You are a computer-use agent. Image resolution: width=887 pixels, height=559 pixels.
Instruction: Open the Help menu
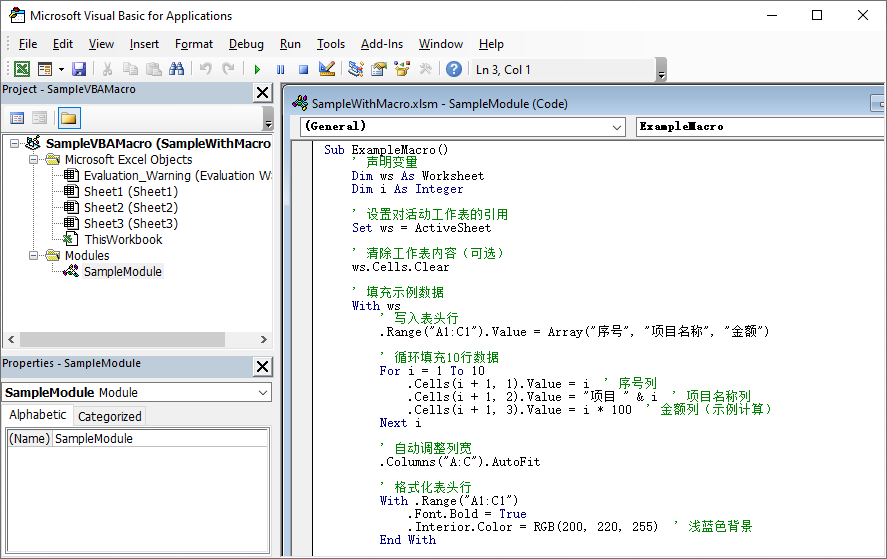point(491,44)
